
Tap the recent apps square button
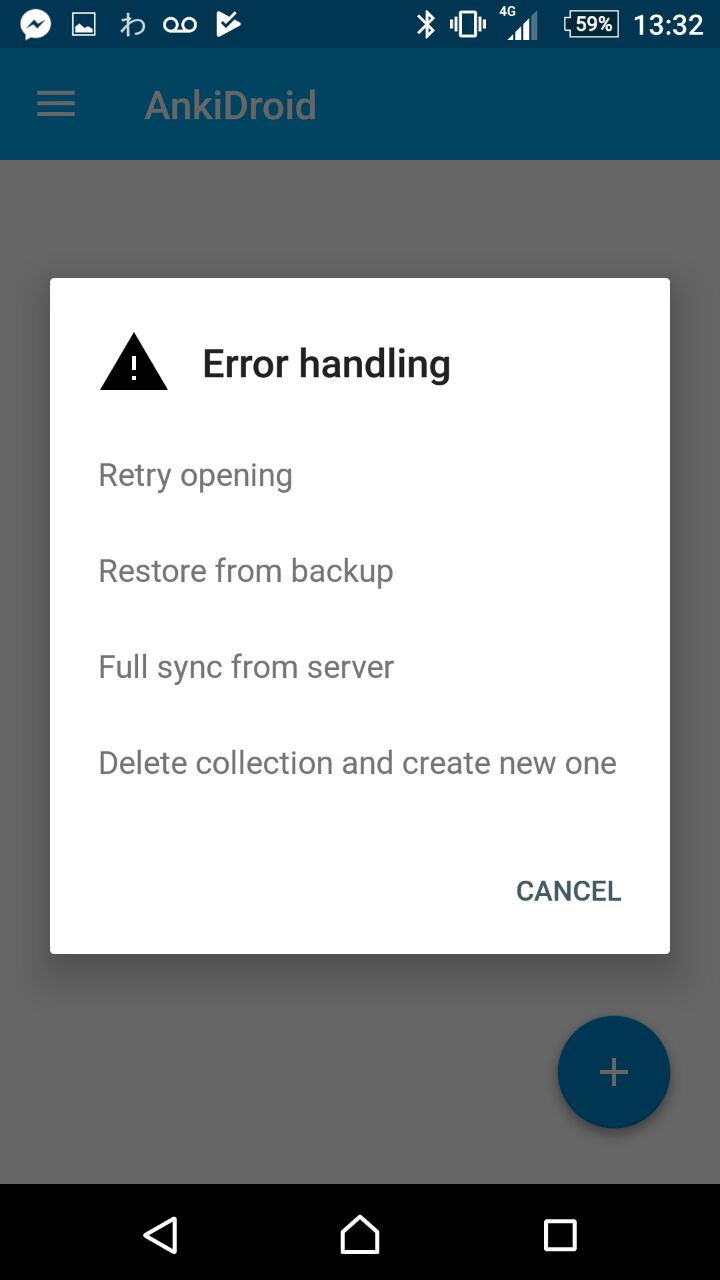coord(560,1235)
